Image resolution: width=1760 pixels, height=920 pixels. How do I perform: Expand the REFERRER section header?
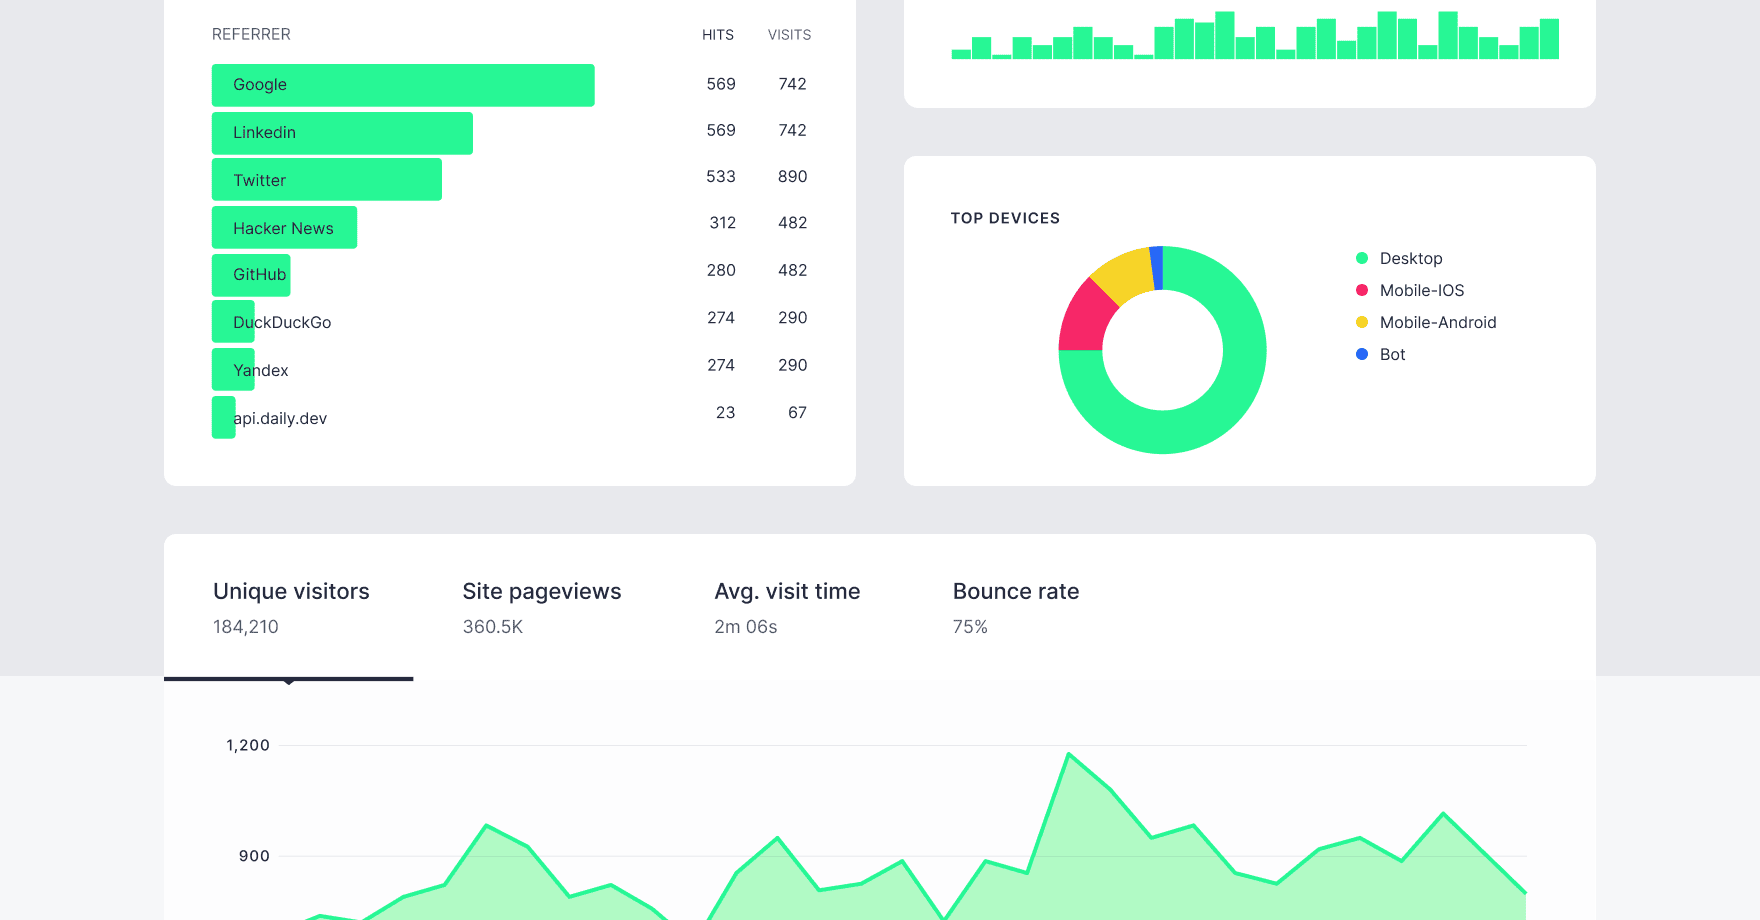click(251, 34)
